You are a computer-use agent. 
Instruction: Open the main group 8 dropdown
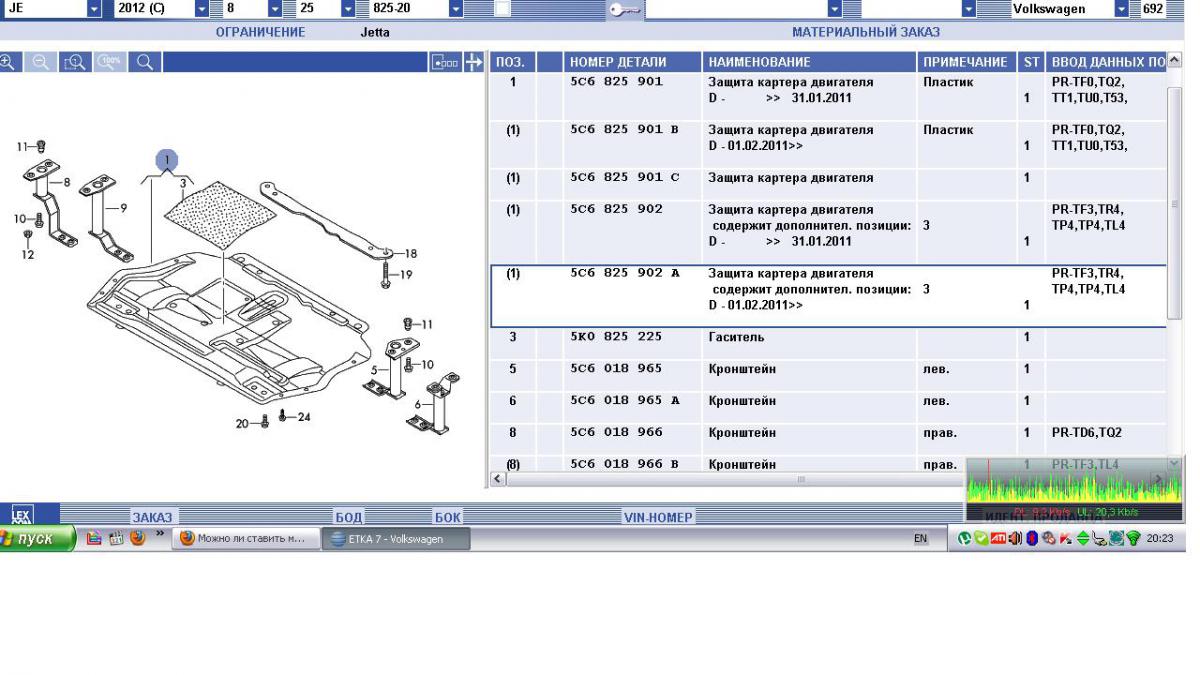[x=274, y=9]
